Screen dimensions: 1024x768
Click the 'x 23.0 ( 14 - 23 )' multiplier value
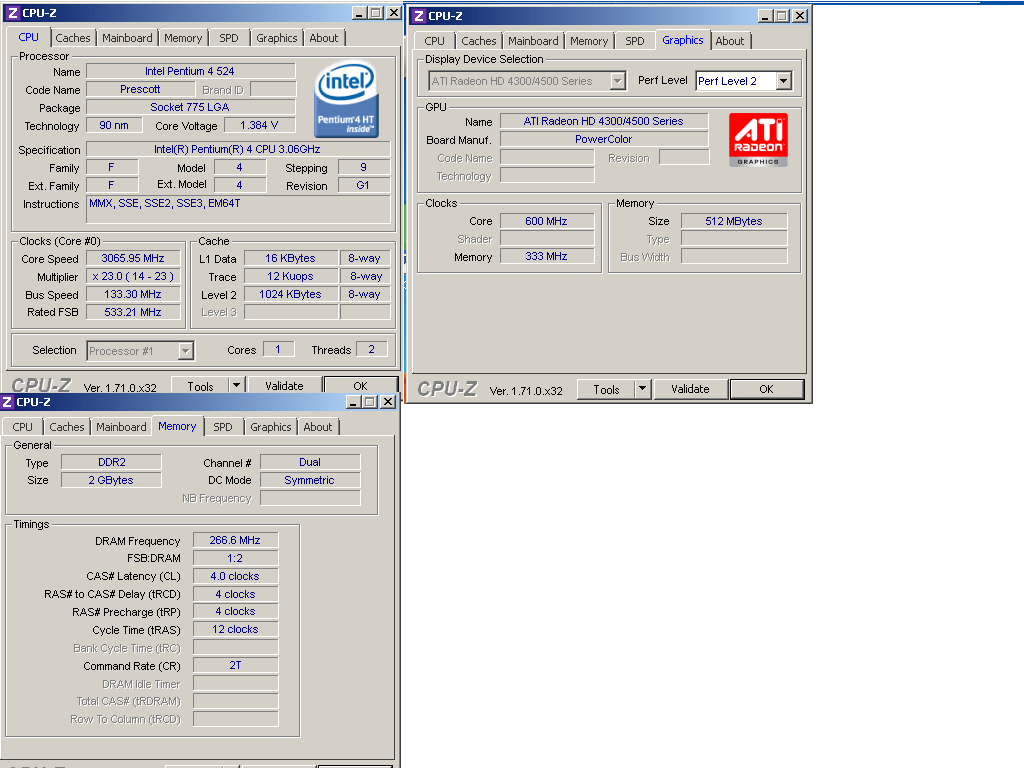pyautogui.click(x=133, y=276)
